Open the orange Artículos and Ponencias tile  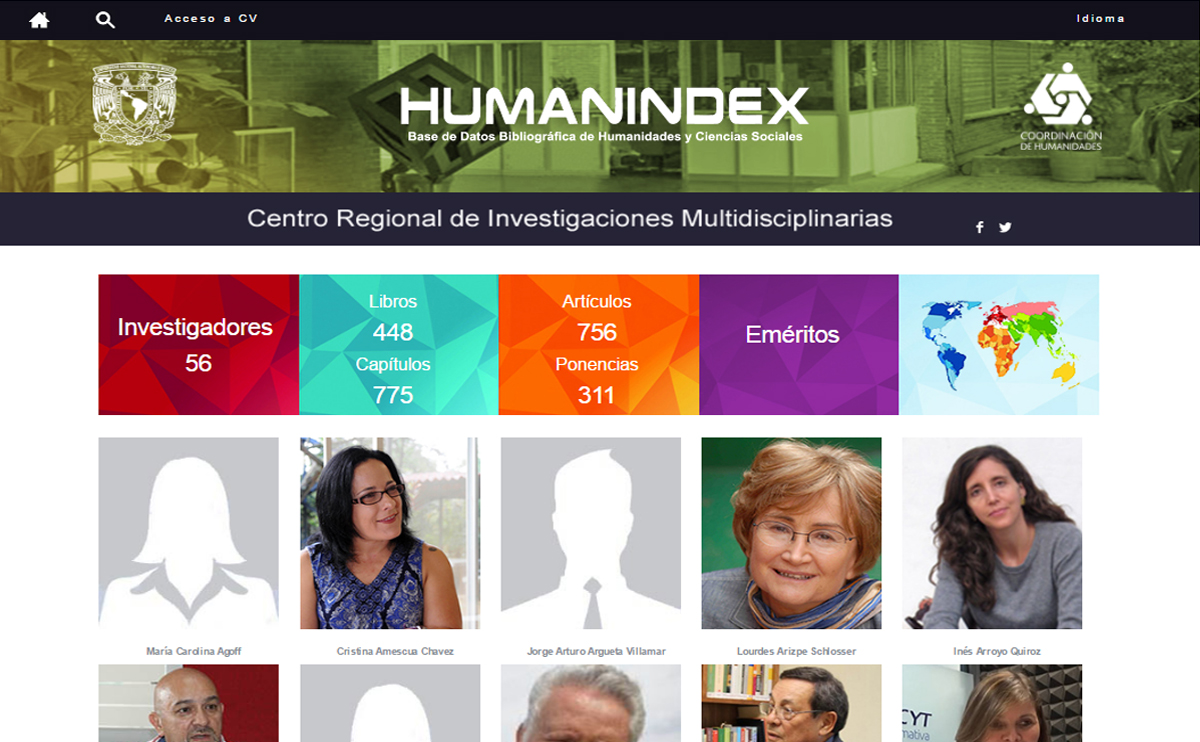598,345
